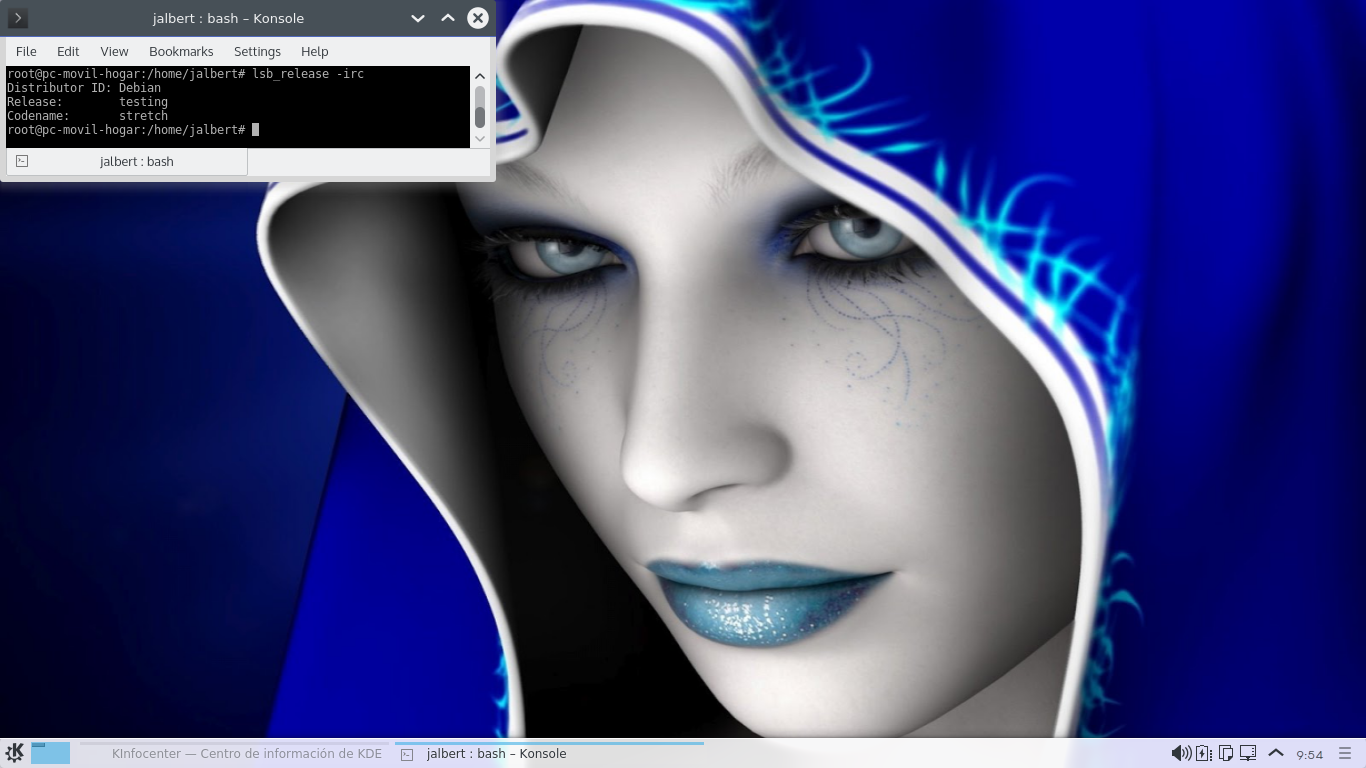Image resolution: width=1366 pixels, height=768 pixels.
Task: Open the clipboard tray icon
Action: (x=1225, y=753)
